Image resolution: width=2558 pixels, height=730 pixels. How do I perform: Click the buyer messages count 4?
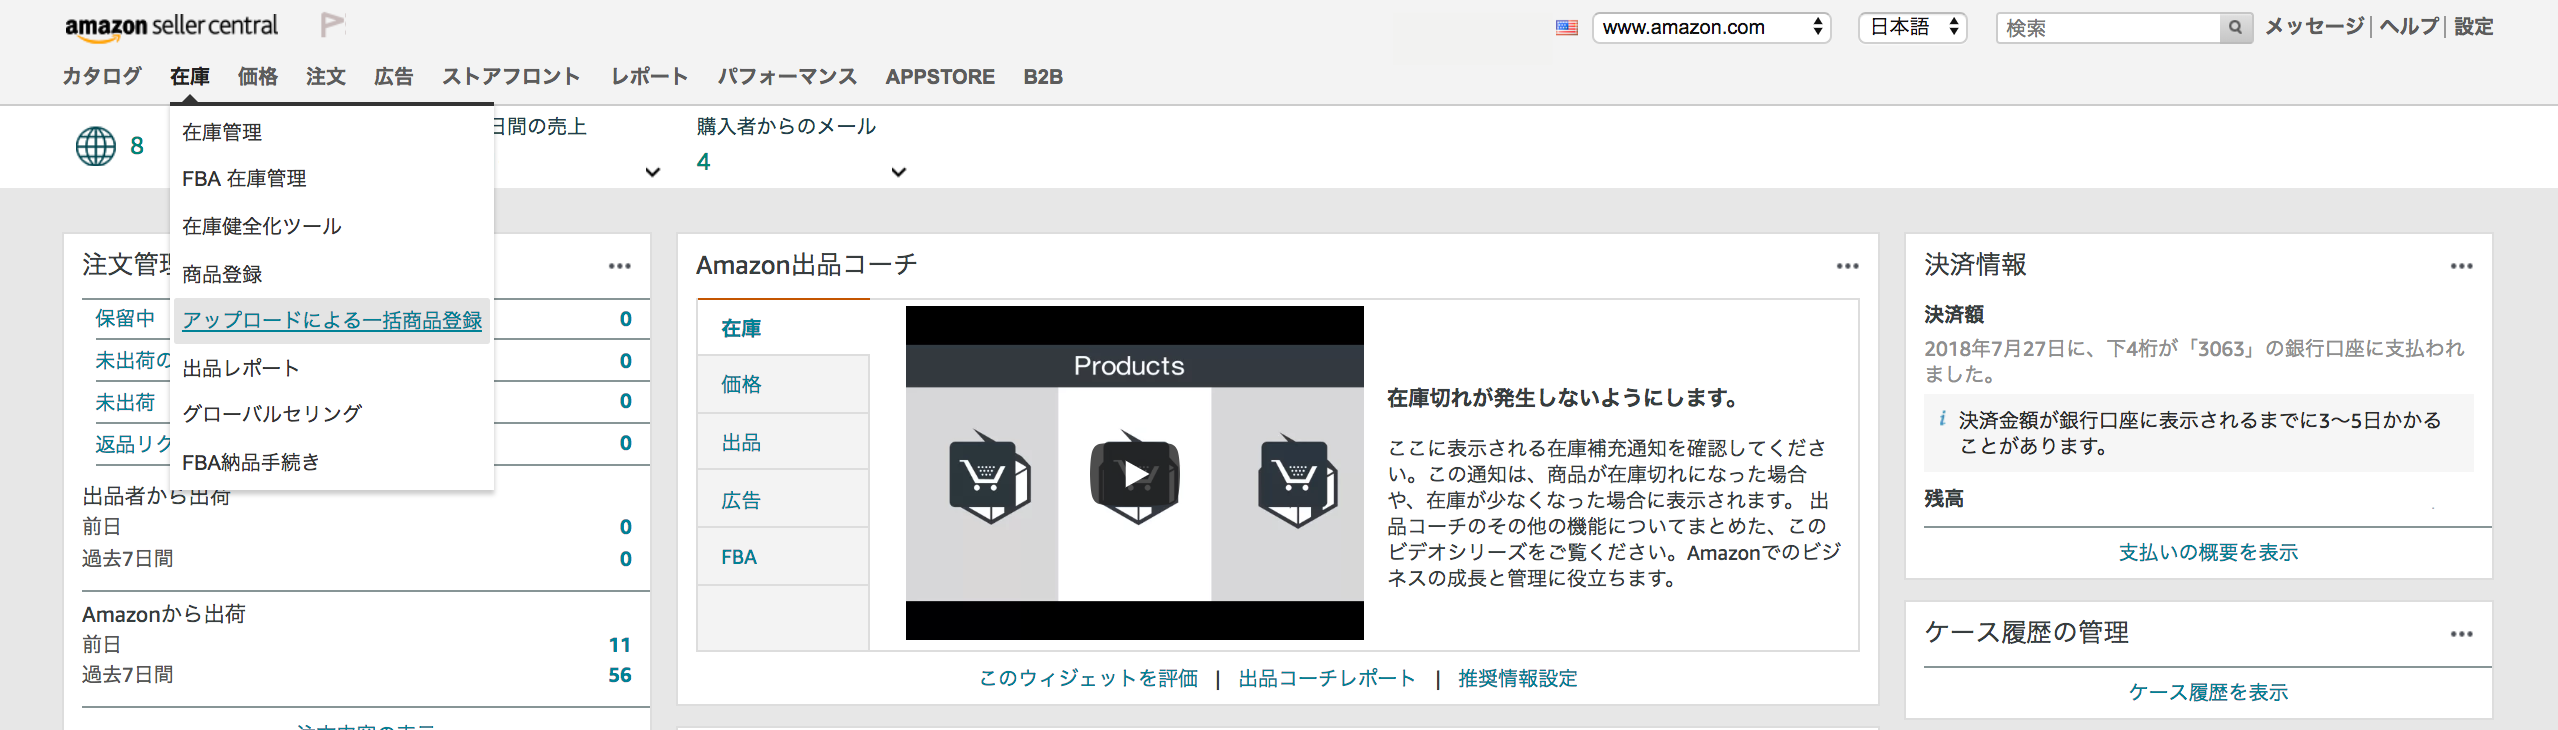[704, 162]
